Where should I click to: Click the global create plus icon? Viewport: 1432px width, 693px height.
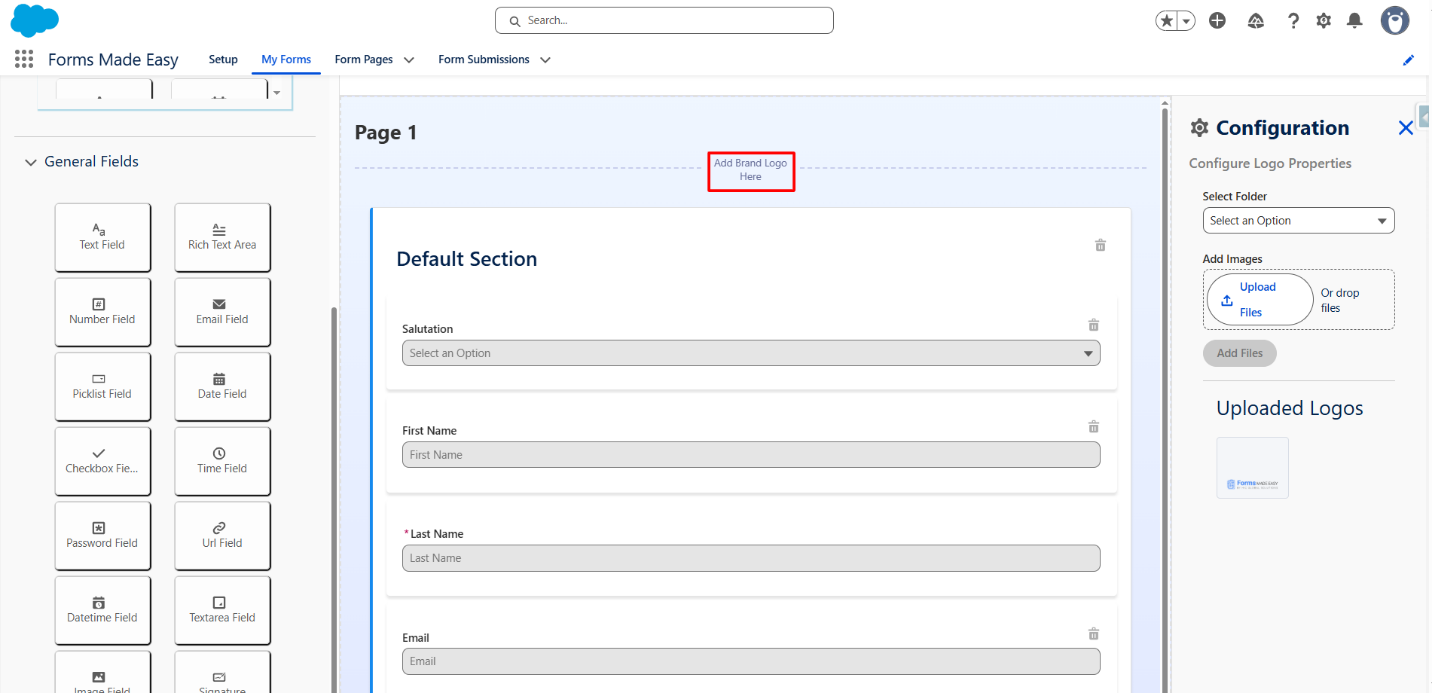1217,21
